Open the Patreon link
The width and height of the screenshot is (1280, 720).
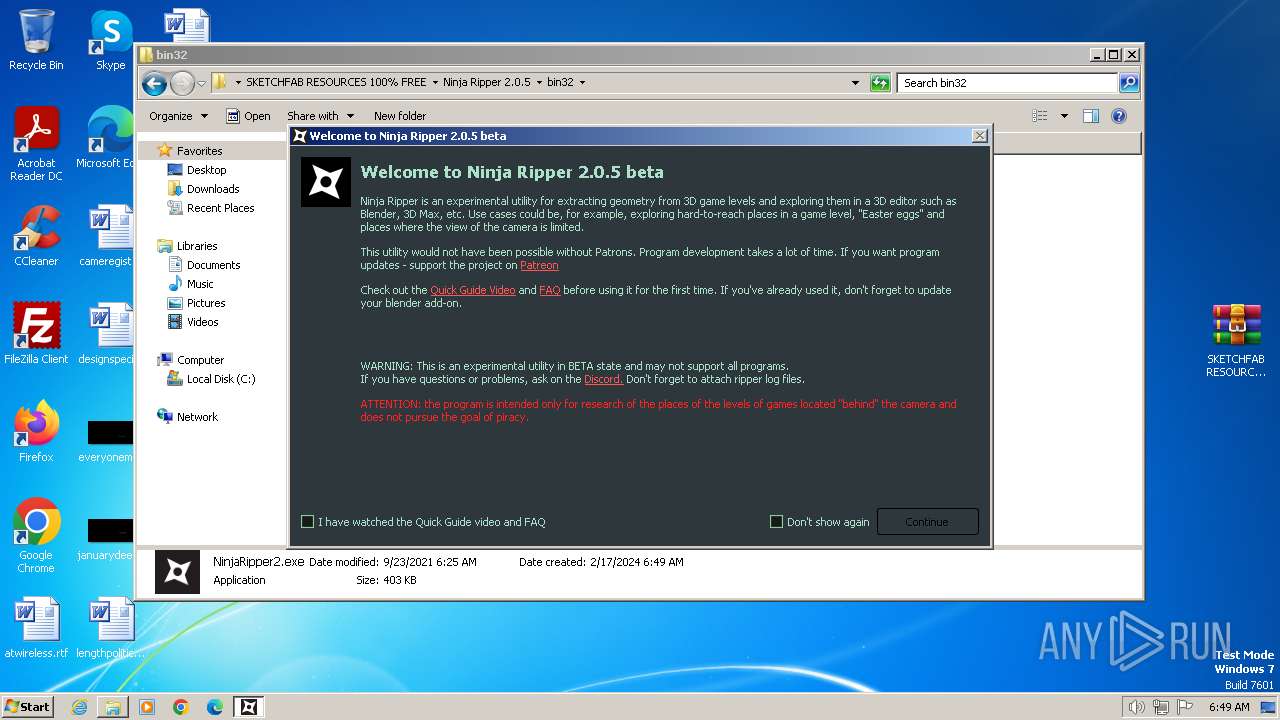click(539, 266)
